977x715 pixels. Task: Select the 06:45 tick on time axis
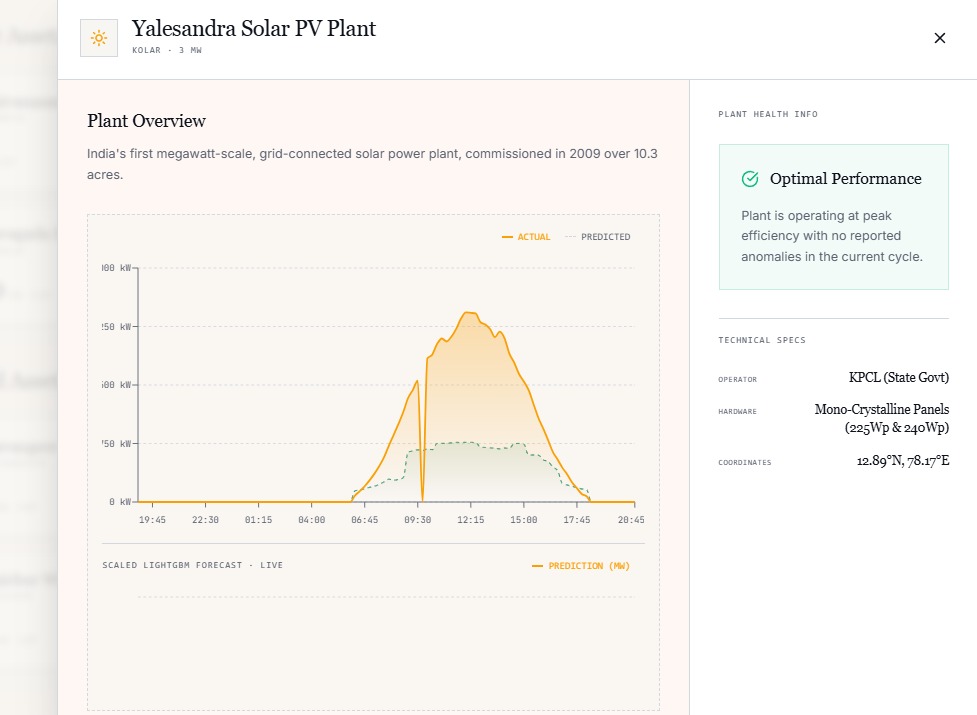tap(365, 519)
